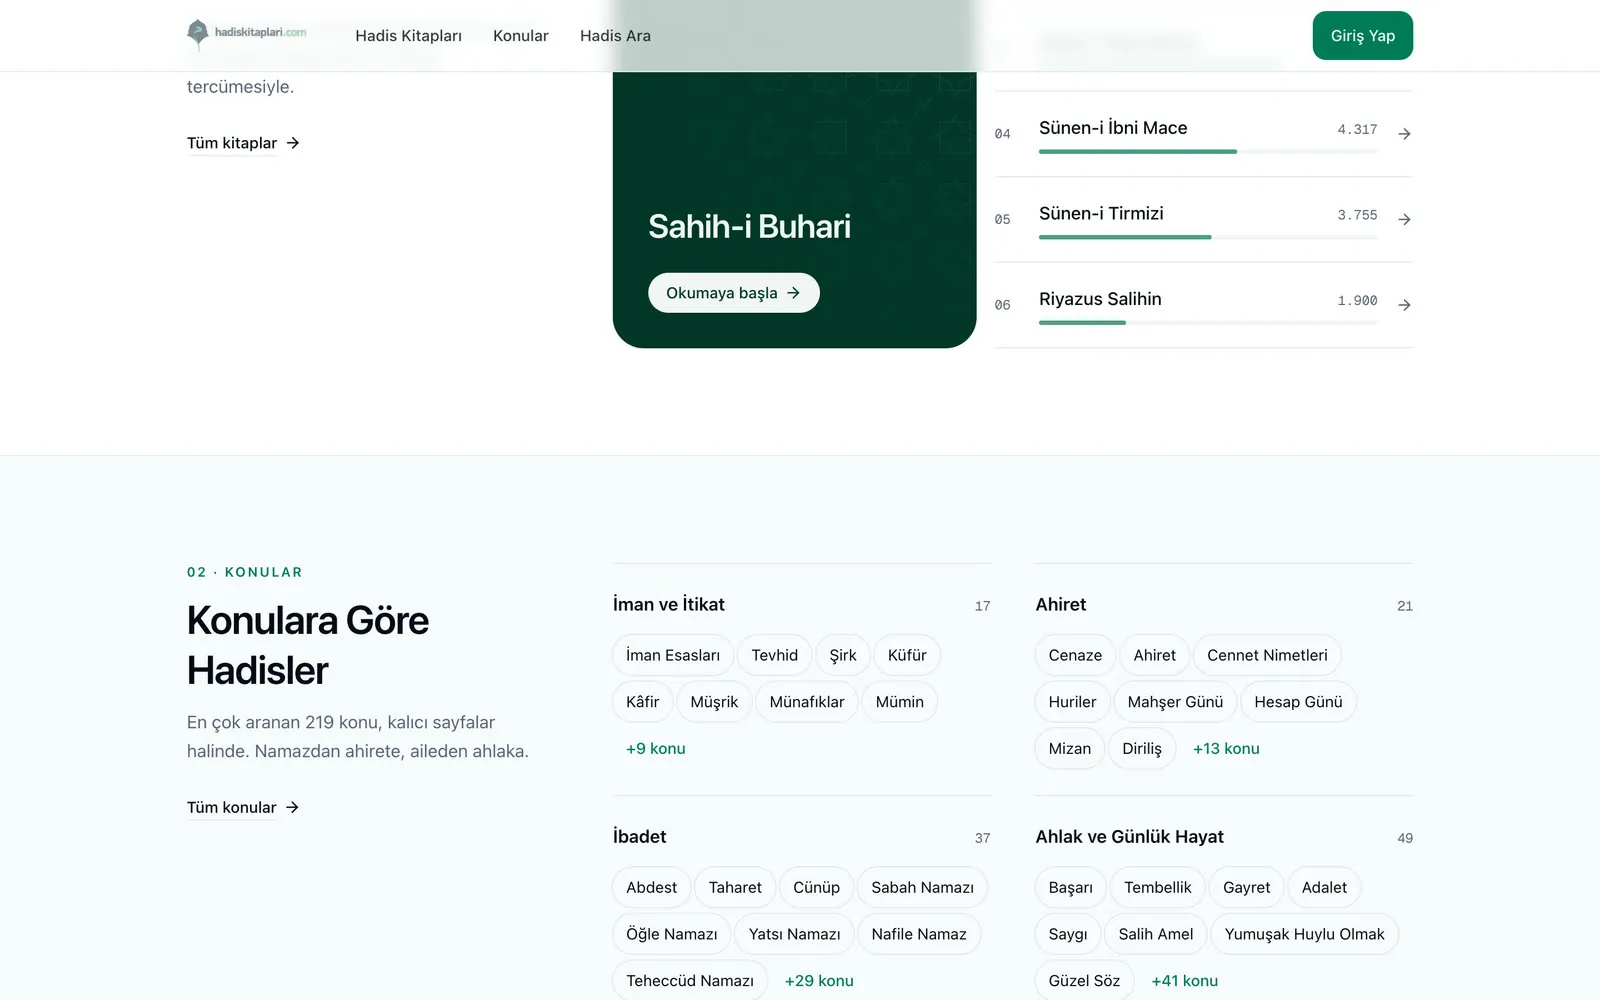Select the Yumuşak Huylu Olmak chip

tap(1305, 934)
